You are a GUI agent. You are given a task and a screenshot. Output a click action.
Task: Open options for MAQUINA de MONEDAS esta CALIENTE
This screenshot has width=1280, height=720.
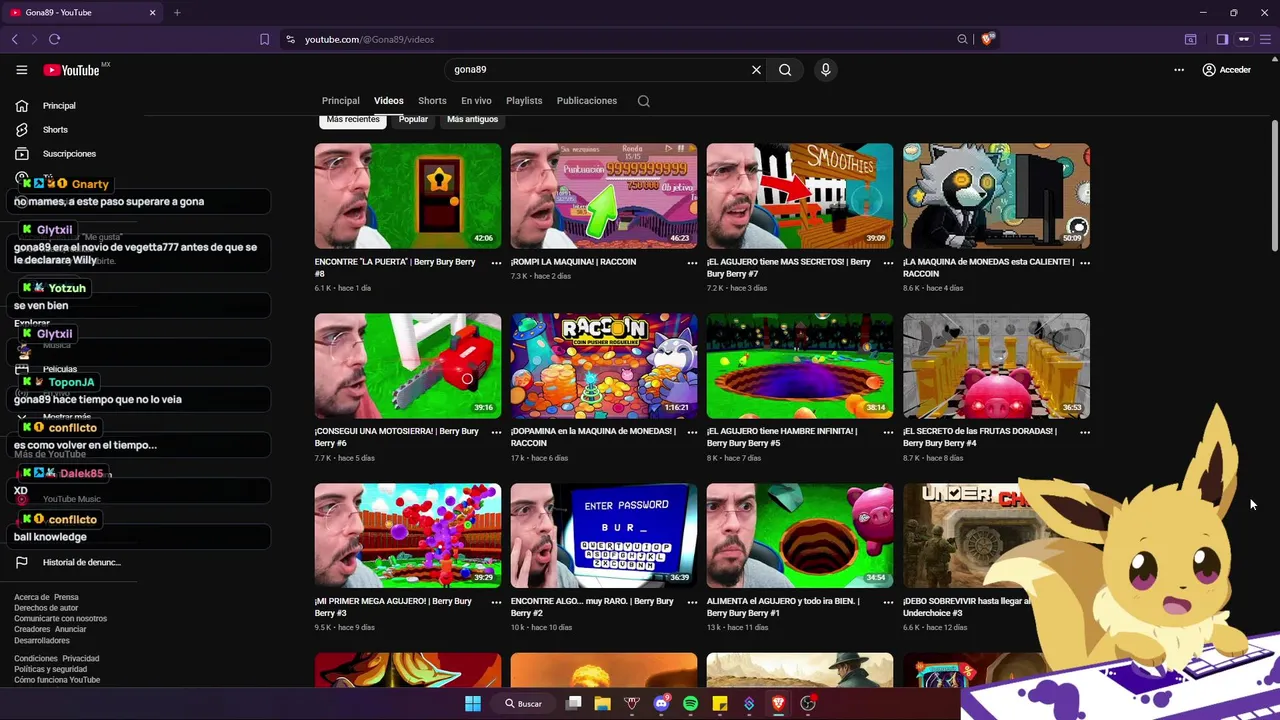[1085, 263]
